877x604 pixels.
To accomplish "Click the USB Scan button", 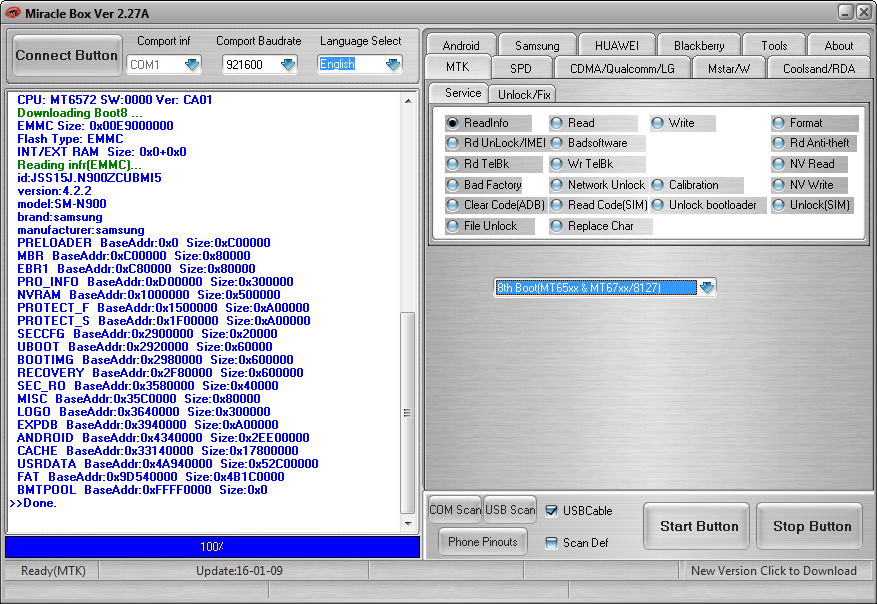I will [x=510, y=509].
